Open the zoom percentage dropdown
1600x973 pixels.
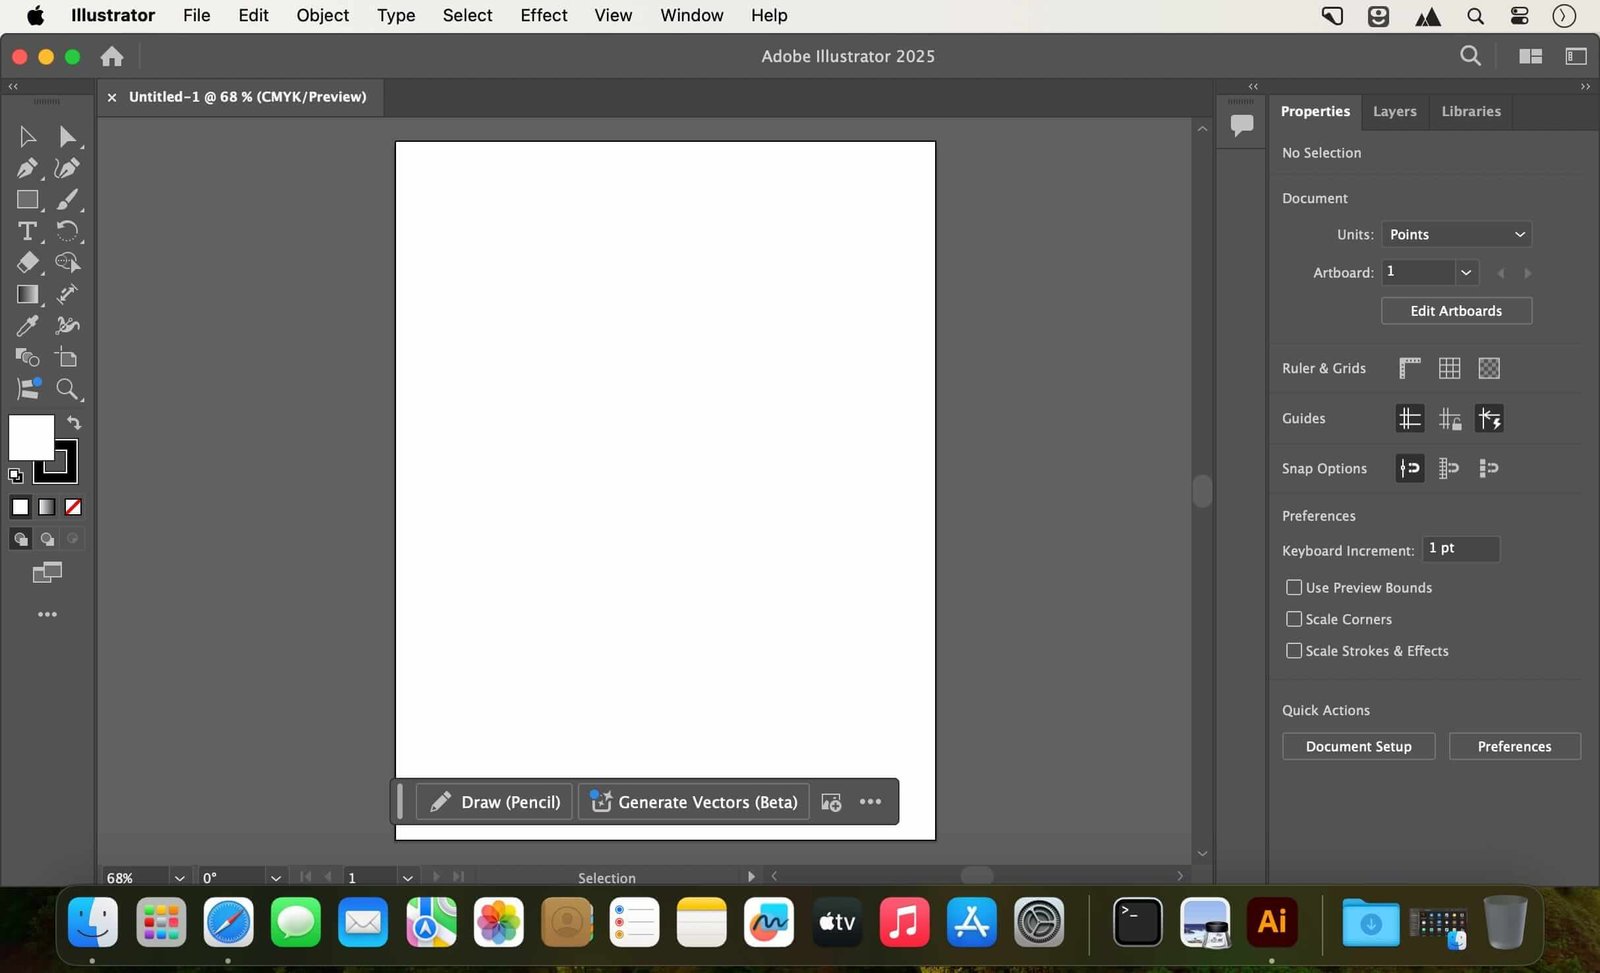pos(178,877)
